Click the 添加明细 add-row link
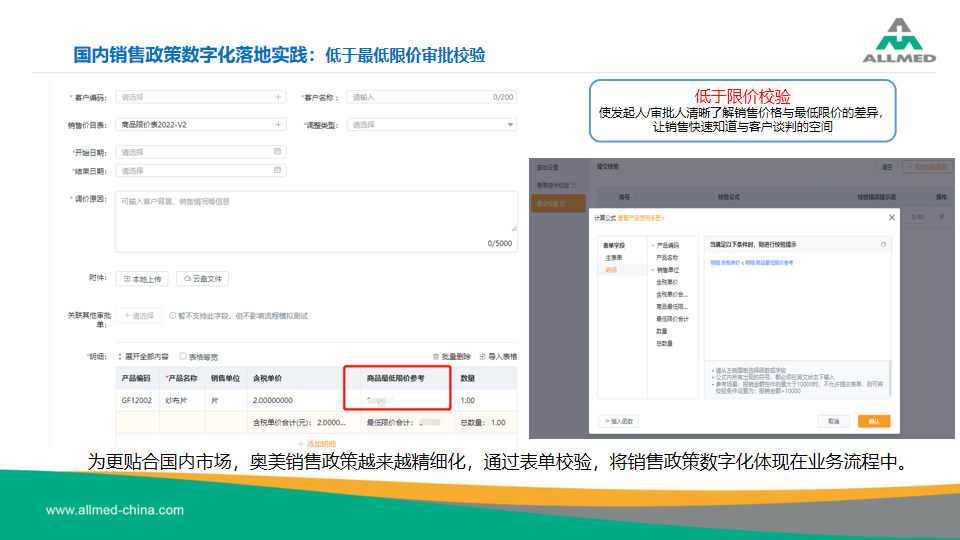The width and height of the screenshot is (960, 540). 317,444
